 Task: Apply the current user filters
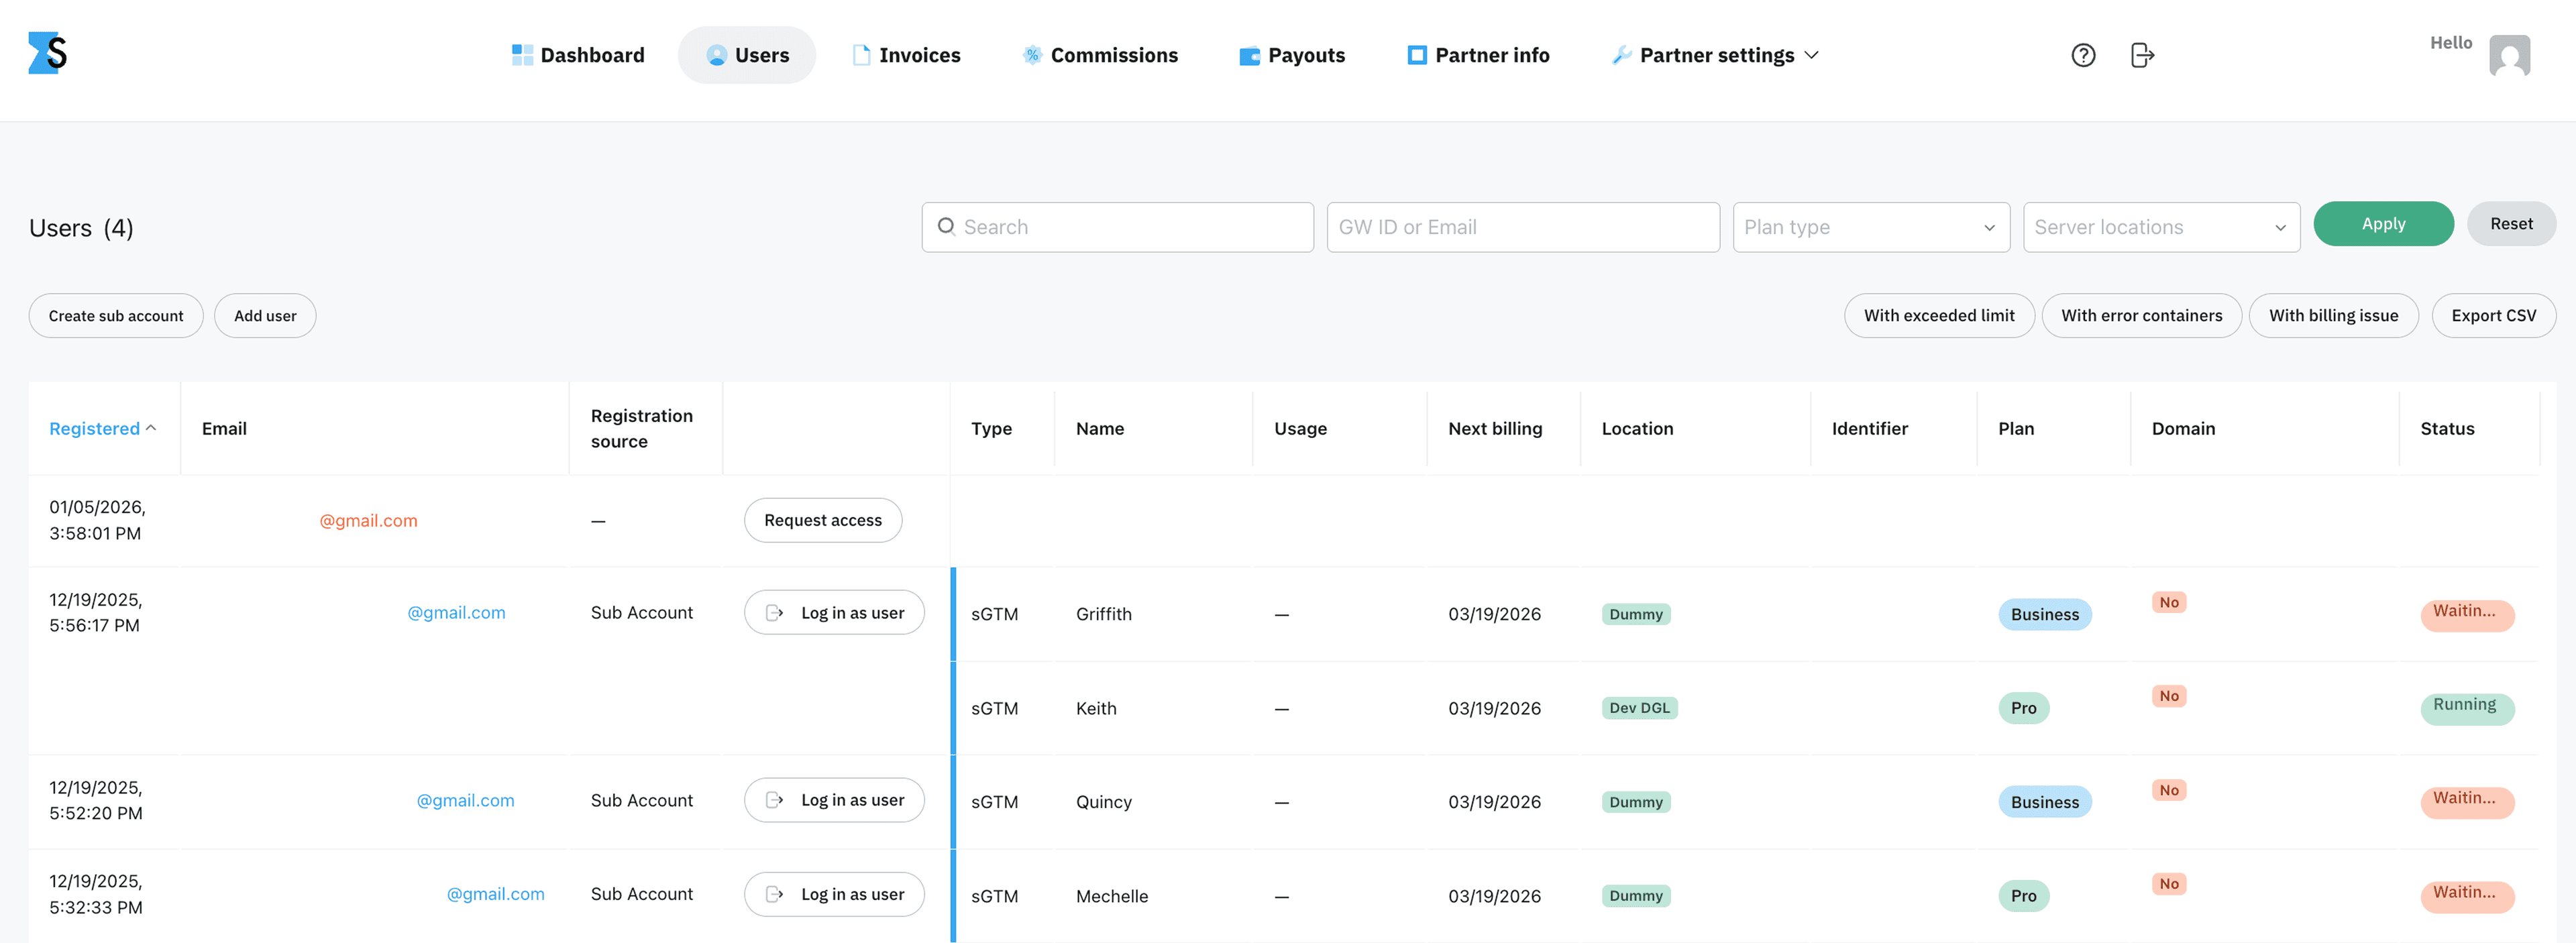2383,224
